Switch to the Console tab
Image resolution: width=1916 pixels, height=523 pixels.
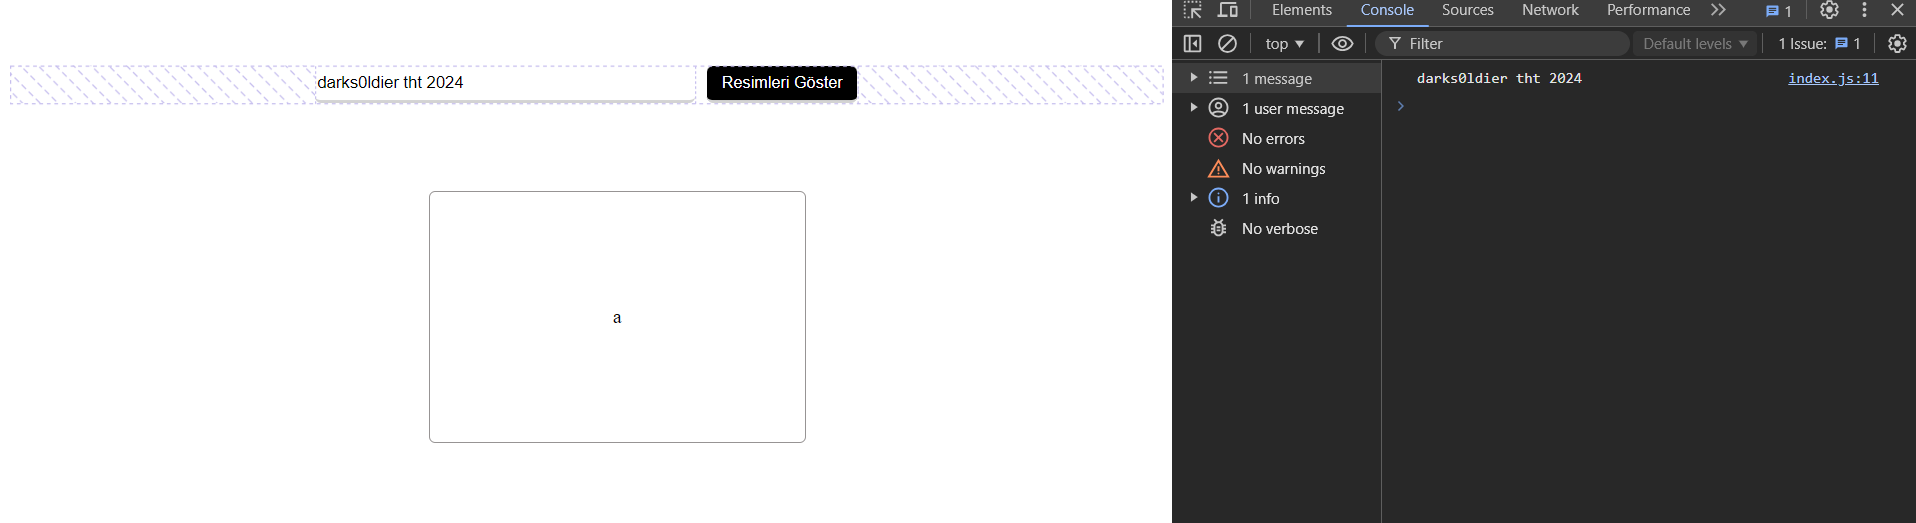tap(1387, 10)
